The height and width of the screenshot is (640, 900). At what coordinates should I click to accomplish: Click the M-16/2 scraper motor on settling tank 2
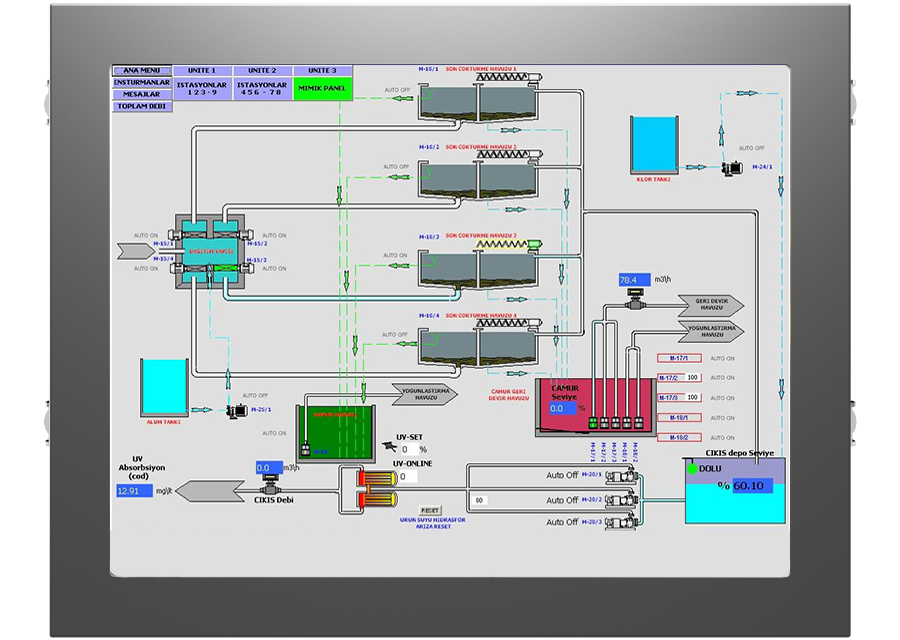click(534, 154)
